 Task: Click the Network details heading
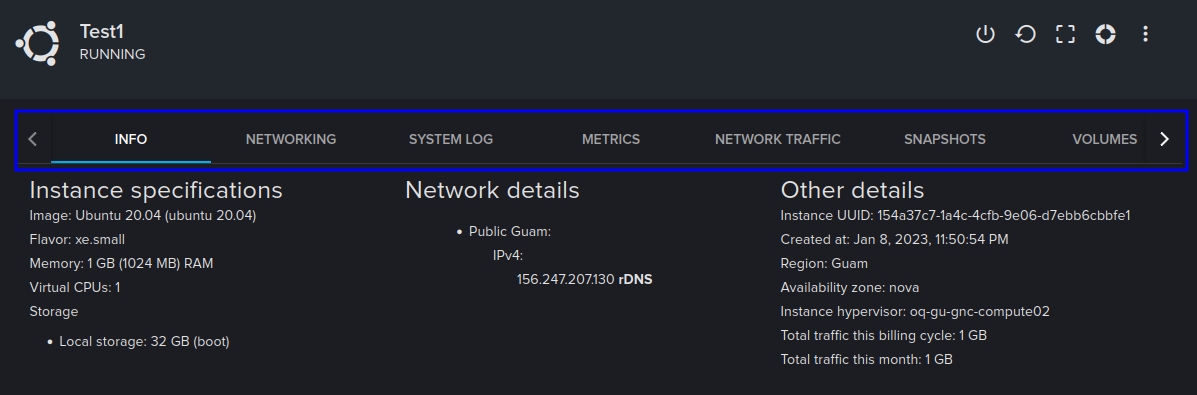click(x=492, y=190)
